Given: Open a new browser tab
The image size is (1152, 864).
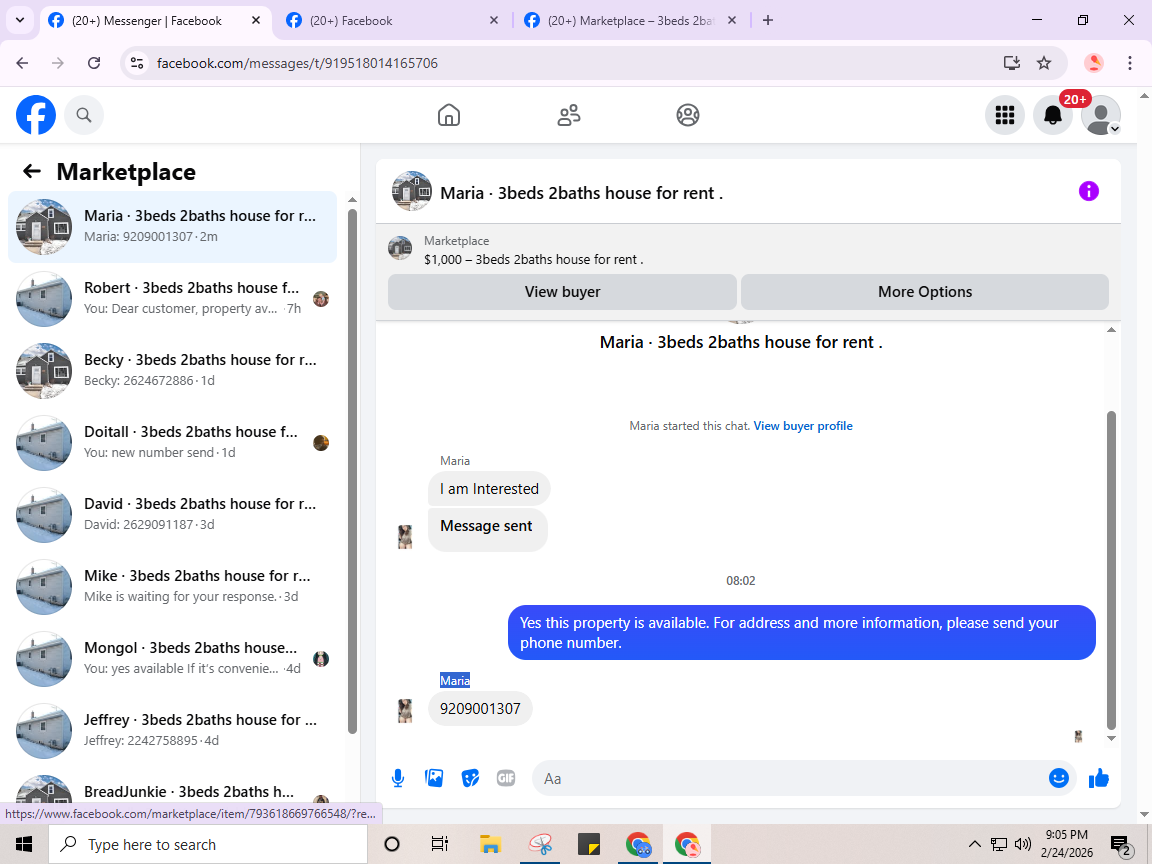Looking at the screenshot, I should (768, 21).
